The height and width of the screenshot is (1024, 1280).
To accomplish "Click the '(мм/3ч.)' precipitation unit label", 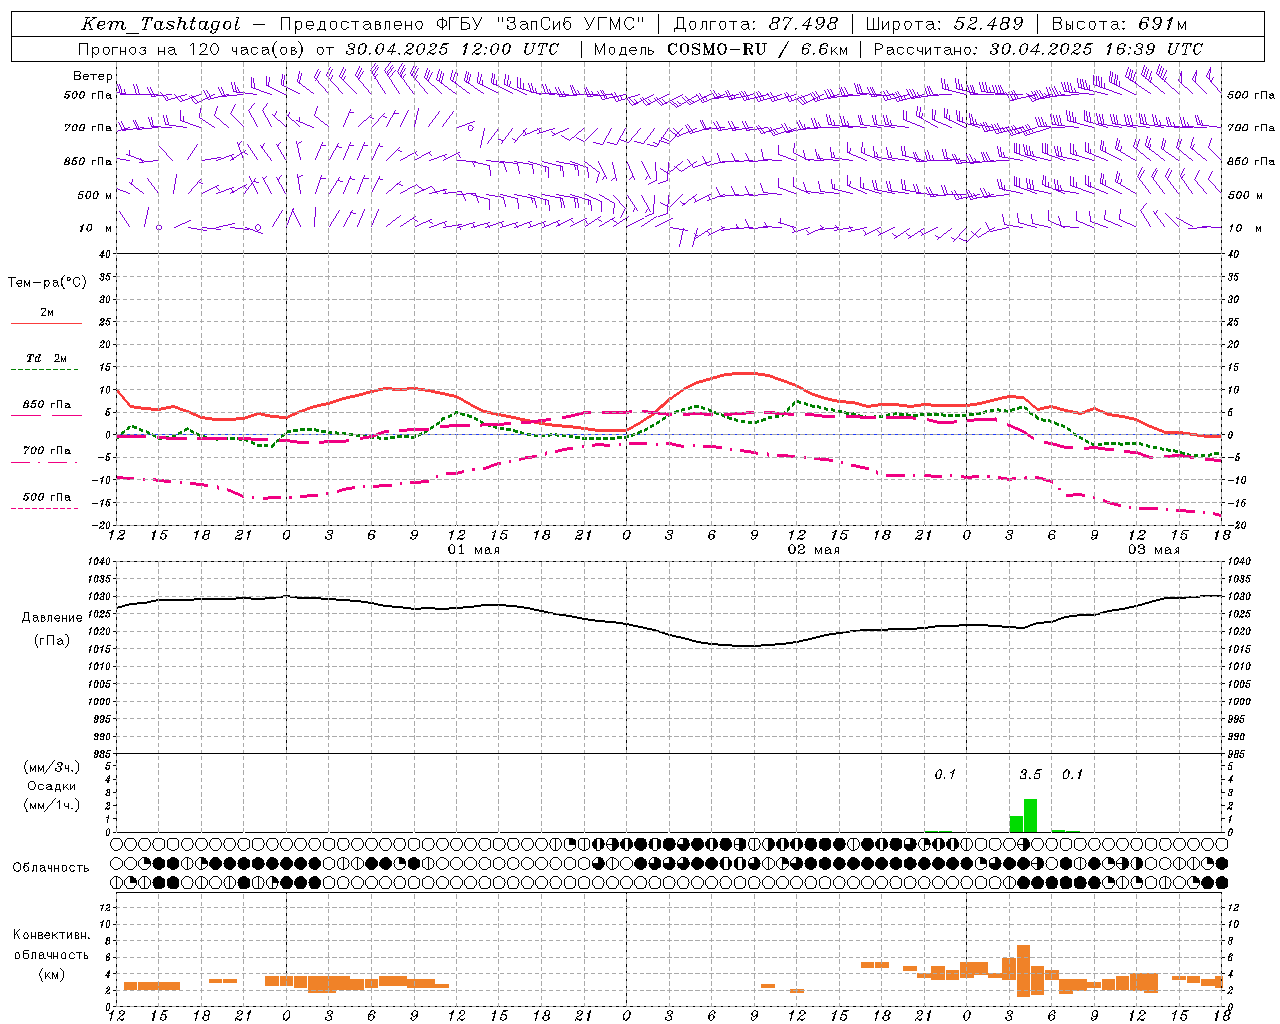I will pos(52,768).
